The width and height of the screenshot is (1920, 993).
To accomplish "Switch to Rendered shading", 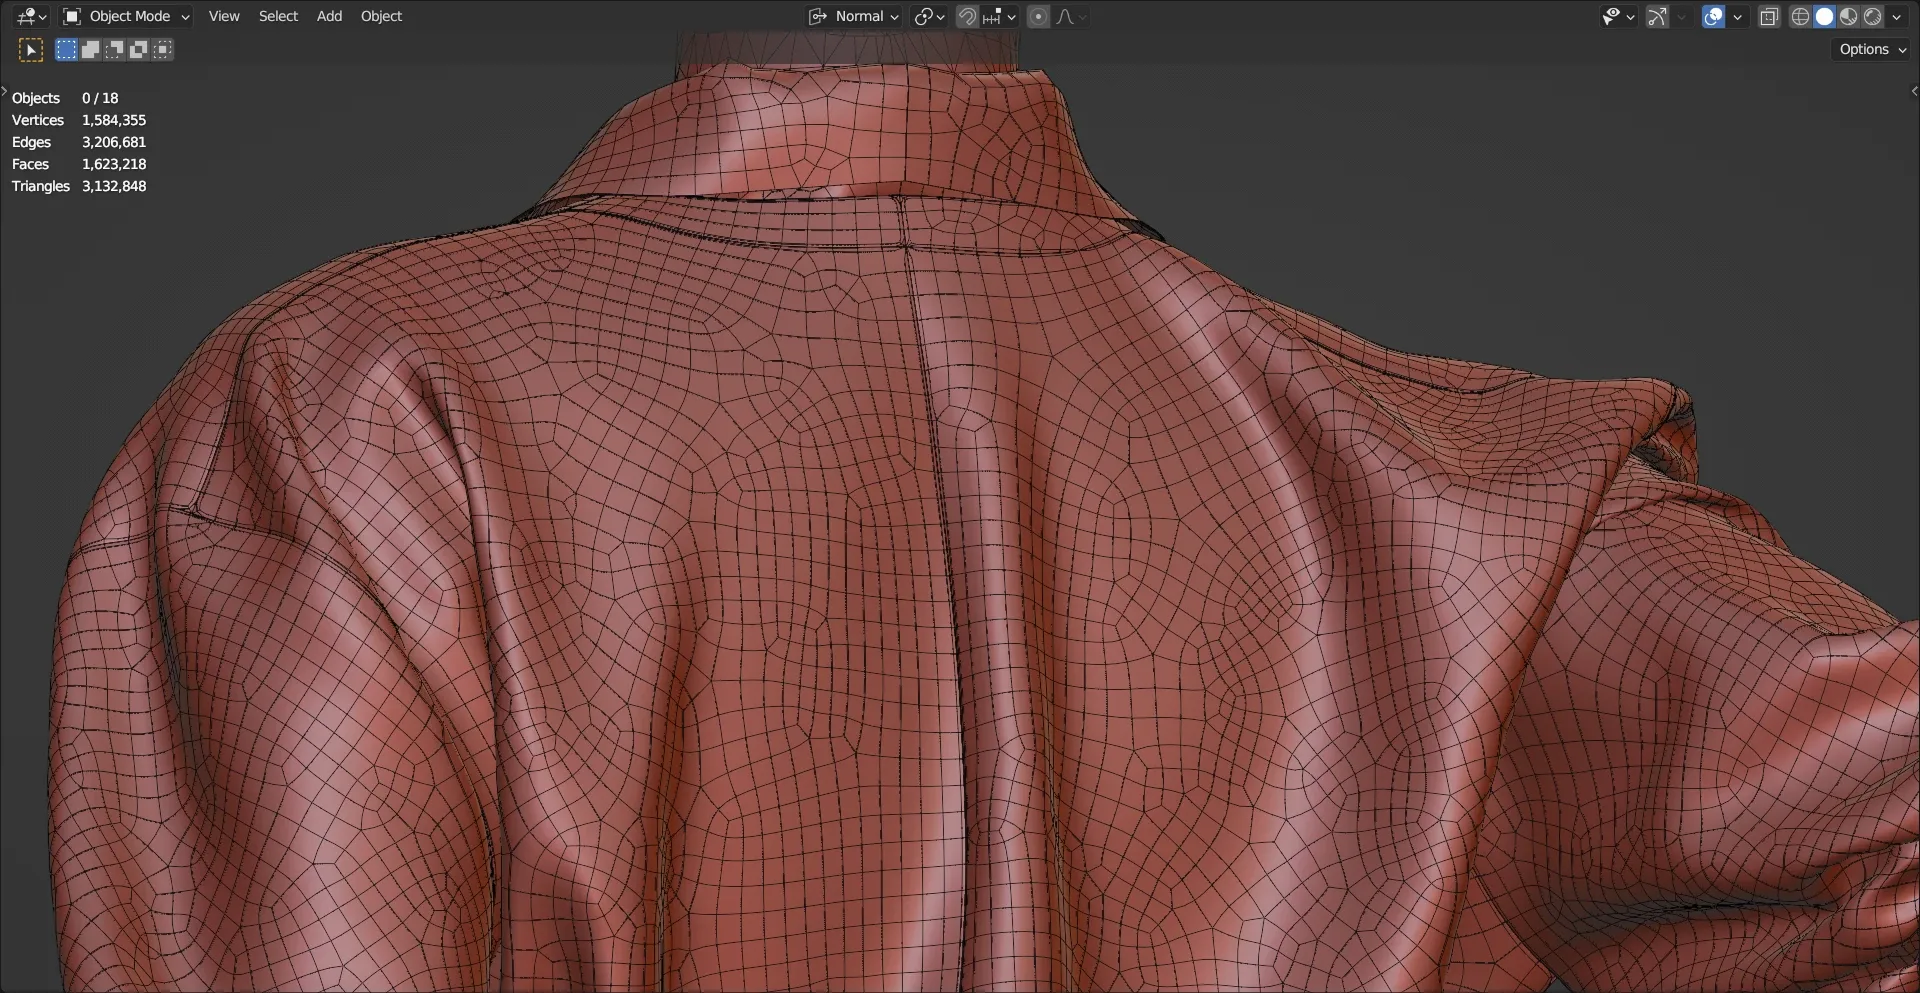I will [x=1872, y=16].
